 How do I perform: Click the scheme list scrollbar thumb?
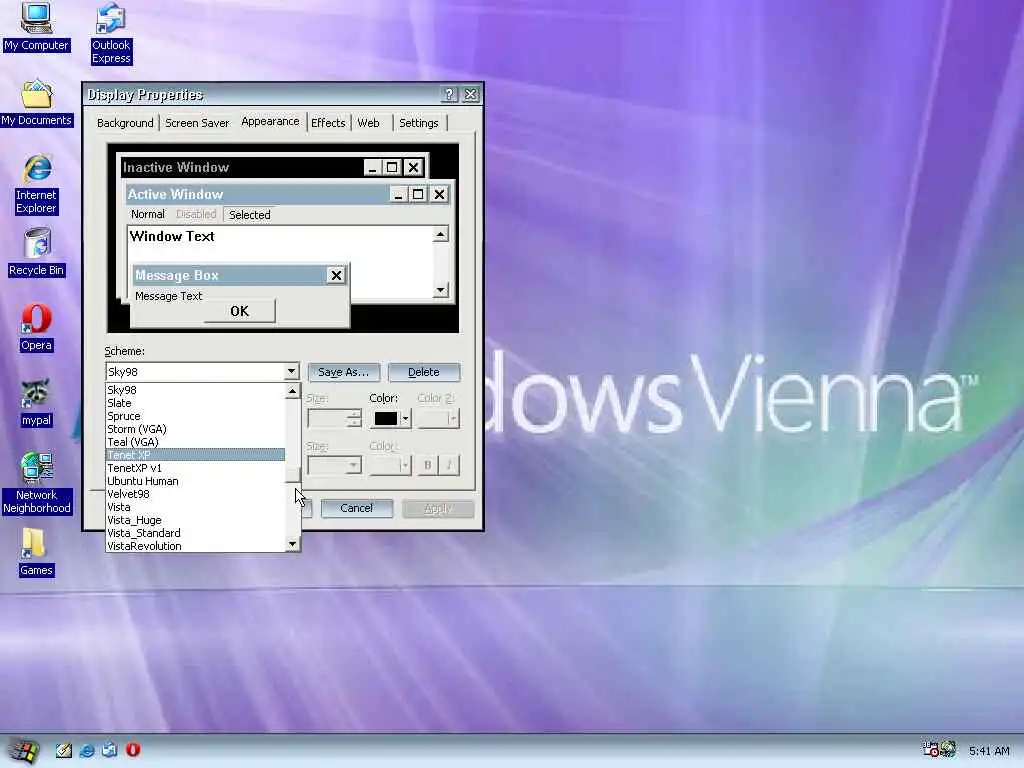(x=293, y=475)
